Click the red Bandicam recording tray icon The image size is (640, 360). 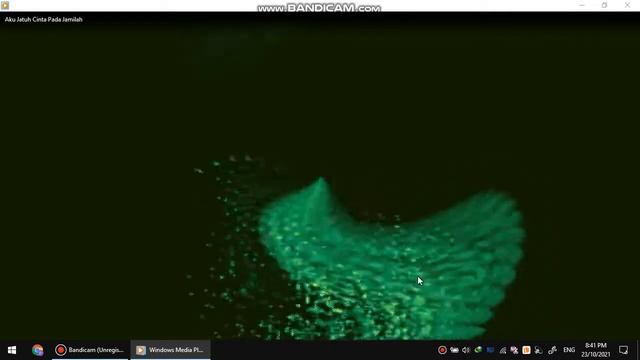(x=442, y=350)
